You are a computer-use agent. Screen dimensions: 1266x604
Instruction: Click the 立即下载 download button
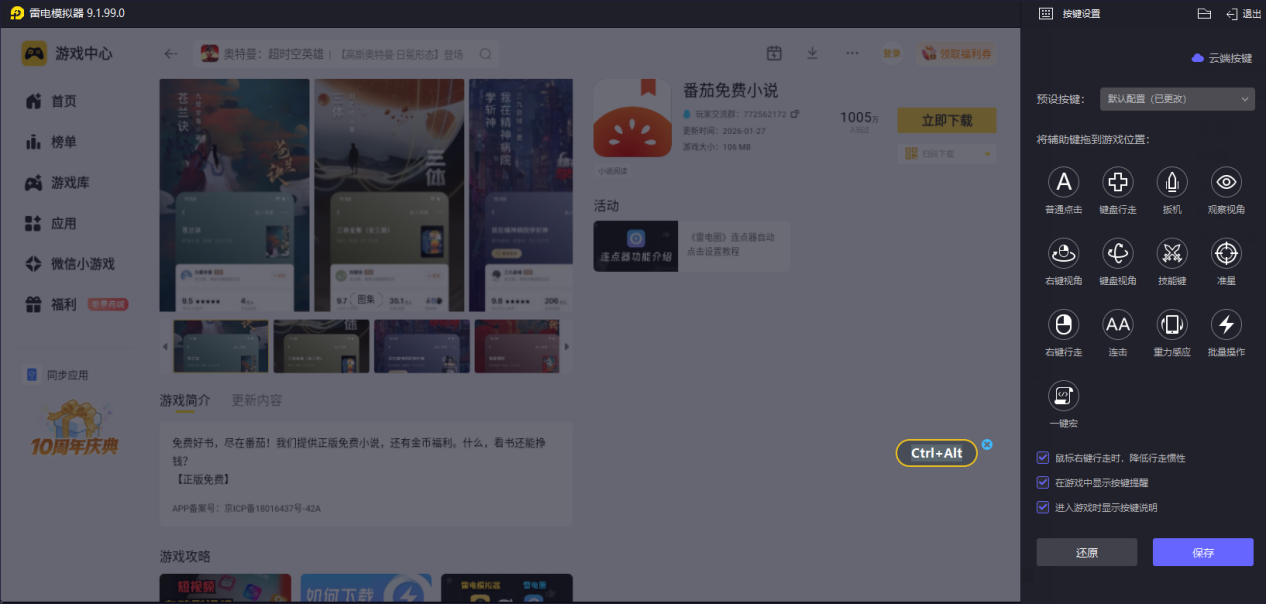(x=947, y=120)
